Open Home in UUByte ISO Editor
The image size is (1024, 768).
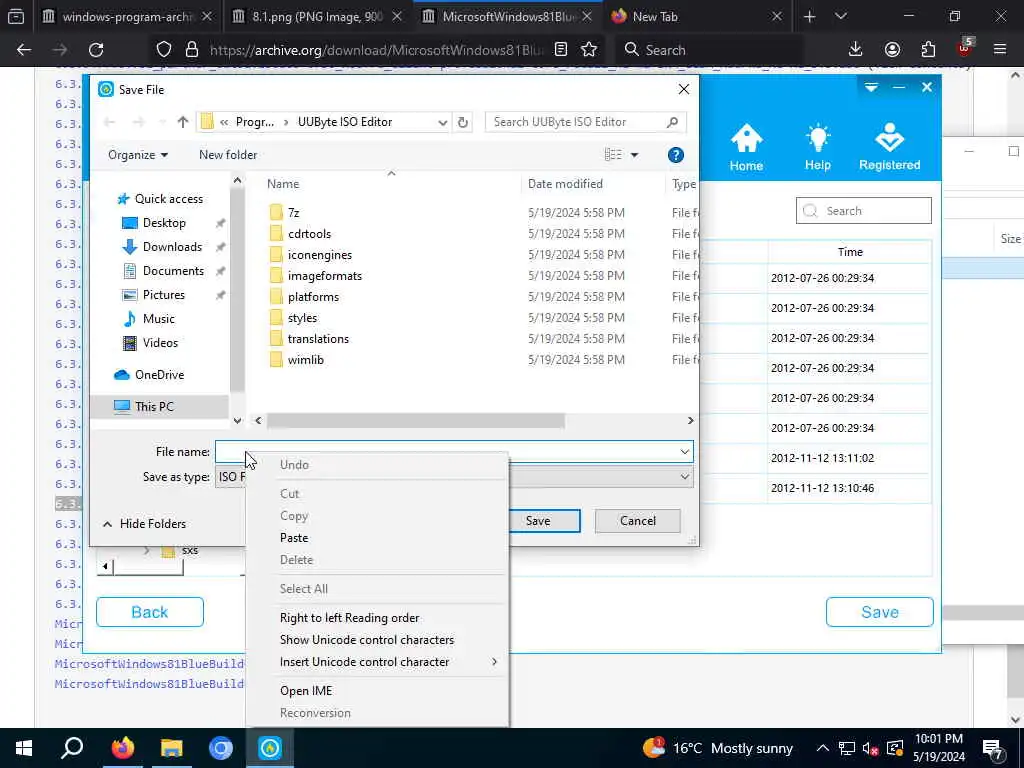[x=746, y=148]
